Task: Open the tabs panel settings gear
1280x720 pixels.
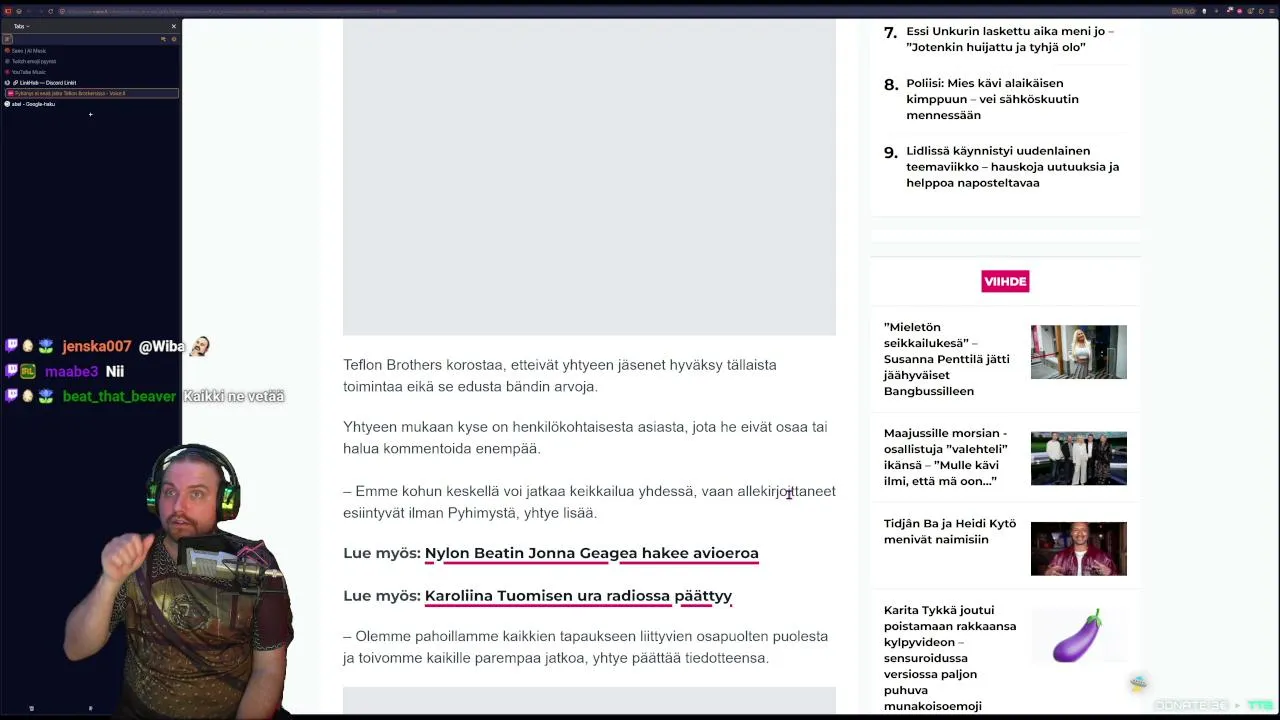Action: 173,39
